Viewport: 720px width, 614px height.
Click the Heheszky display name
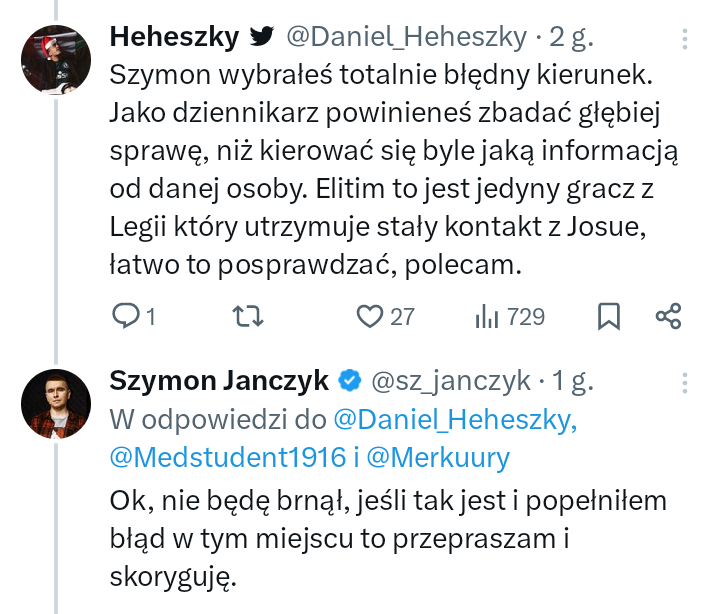pyautogui.click(x=174, y=38)
